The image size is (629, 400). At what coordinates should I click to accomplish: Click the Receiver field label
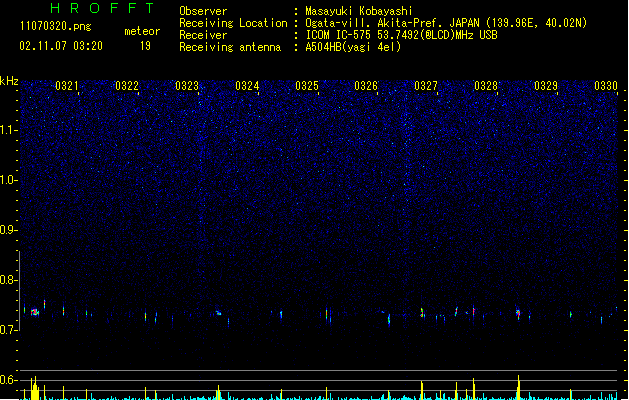[203, 35]
